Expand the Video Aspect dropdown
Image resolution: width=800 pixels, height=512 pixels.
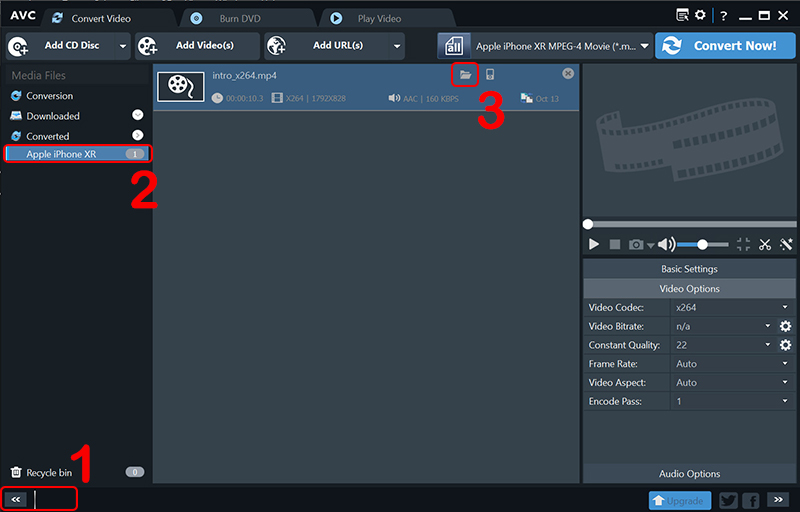(x=785, y=382)
